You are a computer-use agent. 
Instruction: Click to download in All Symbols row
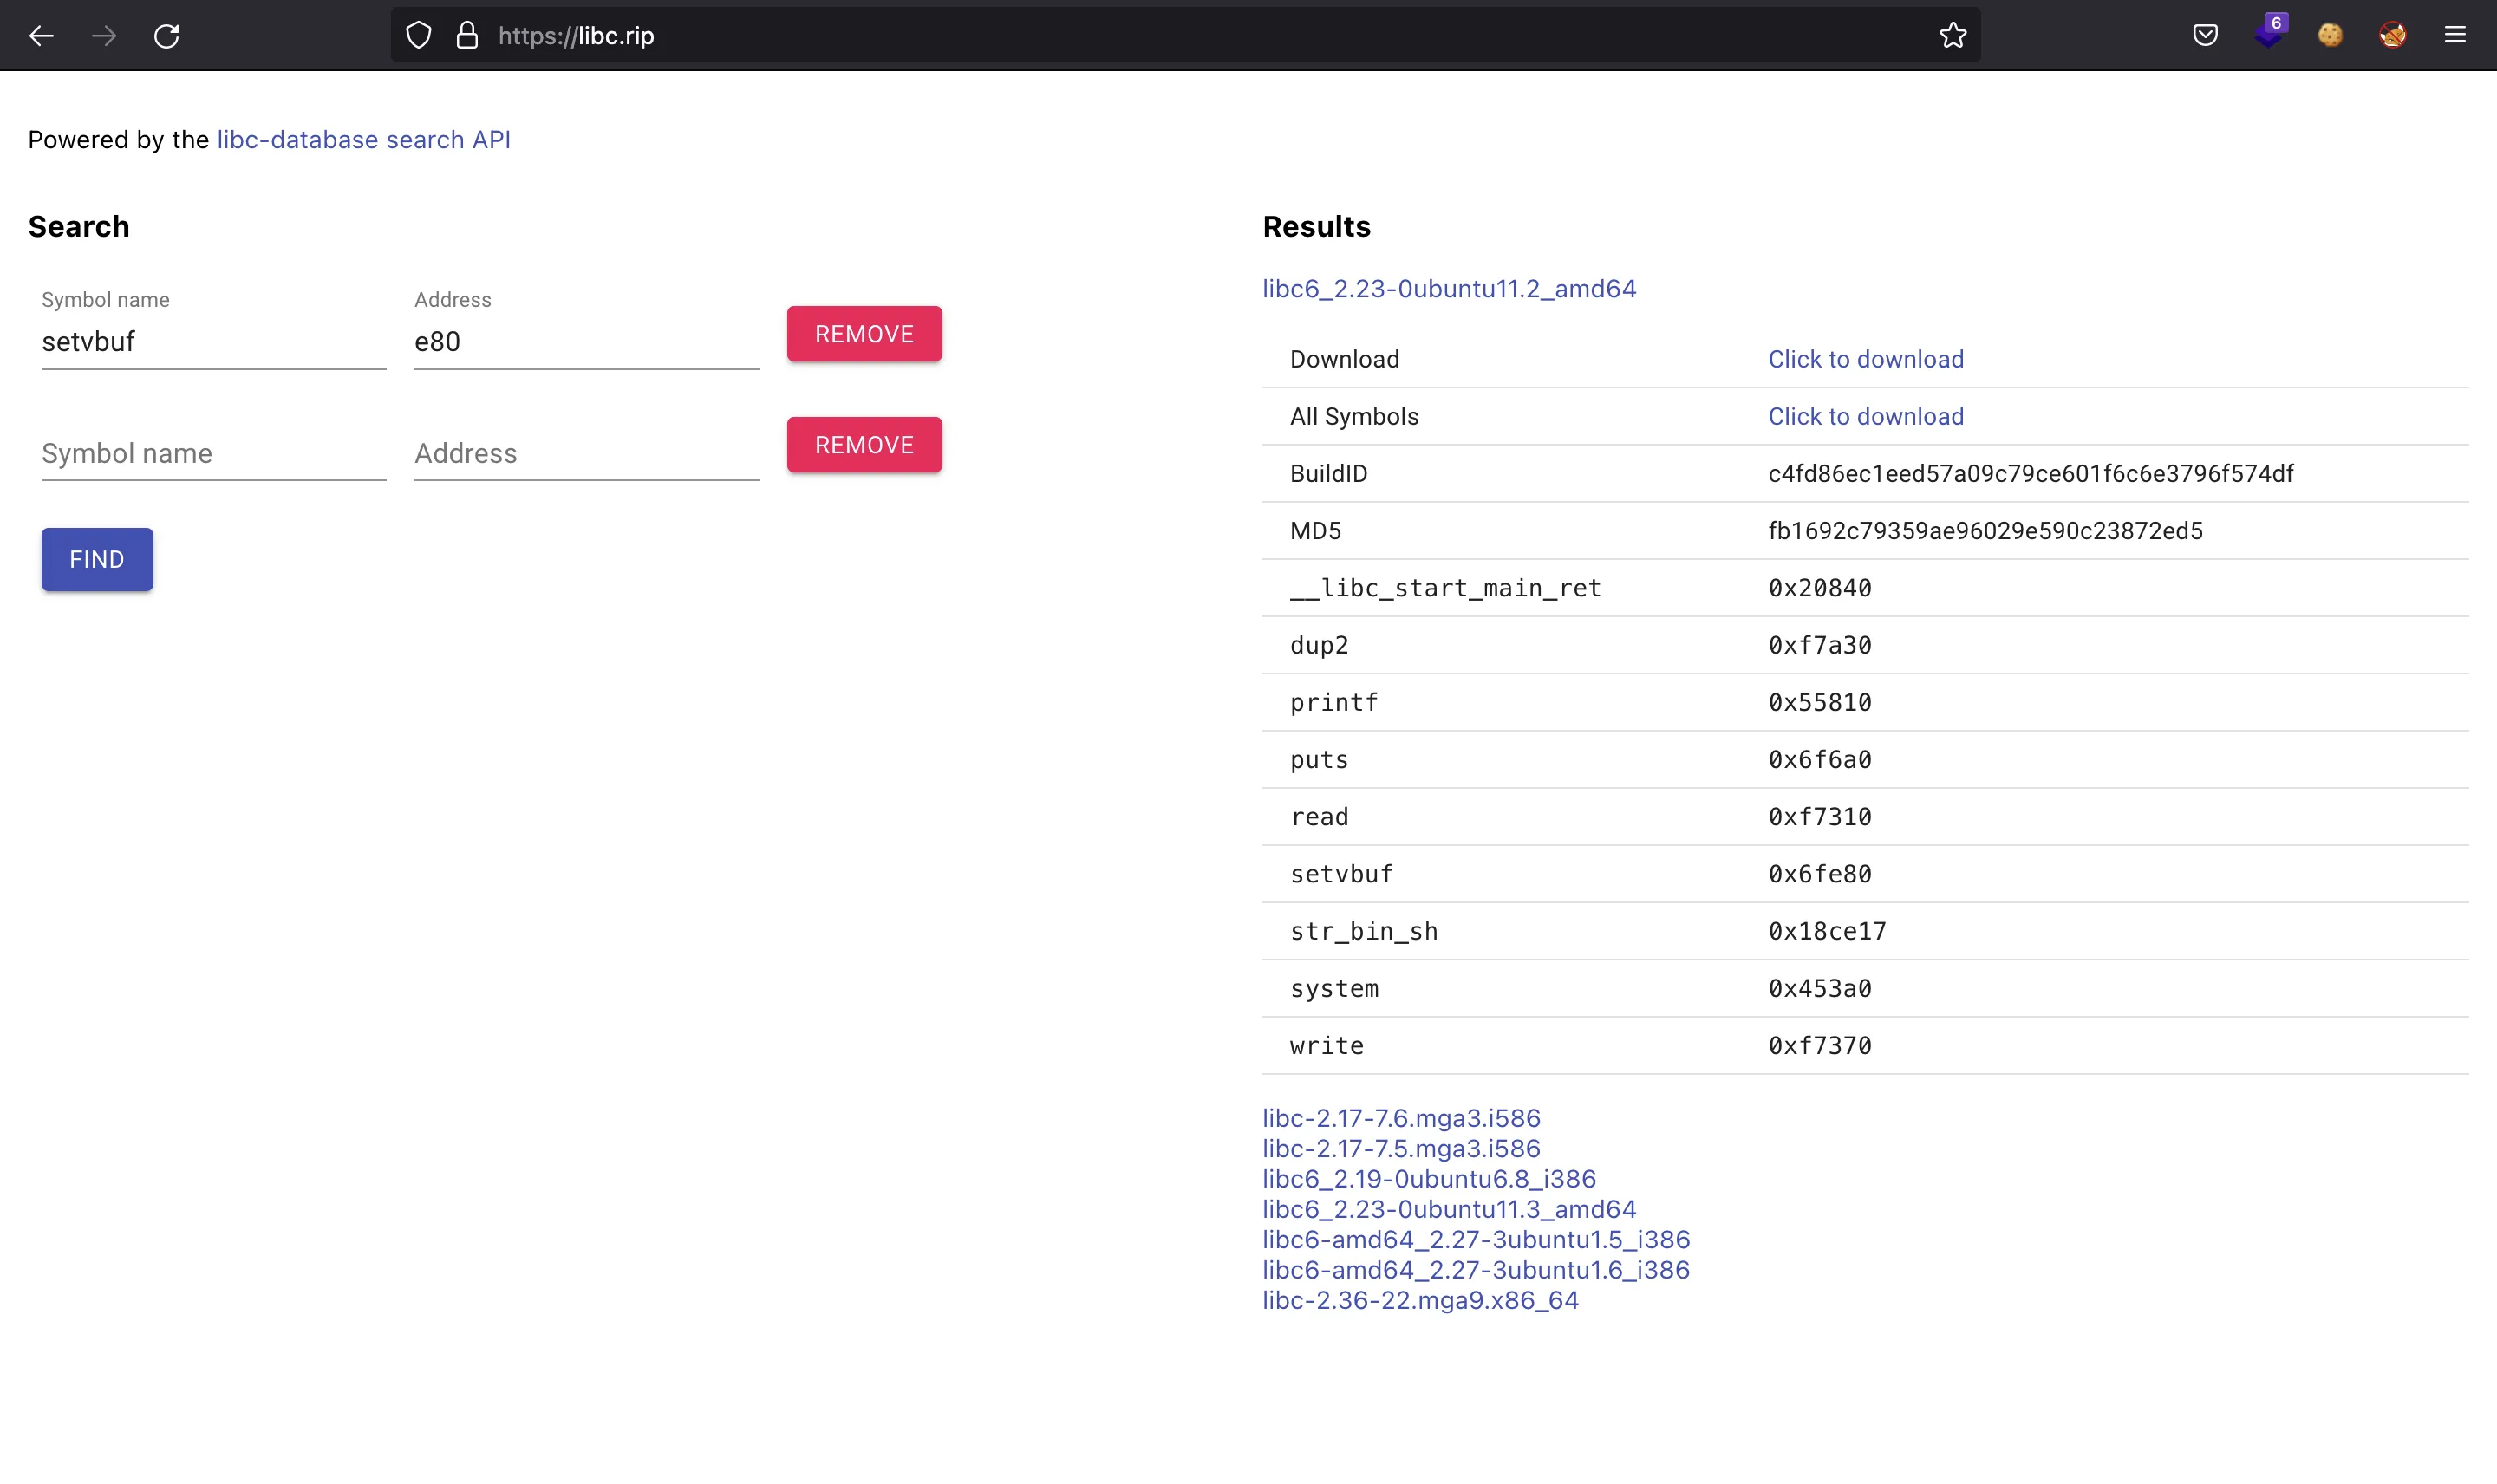1865,416
